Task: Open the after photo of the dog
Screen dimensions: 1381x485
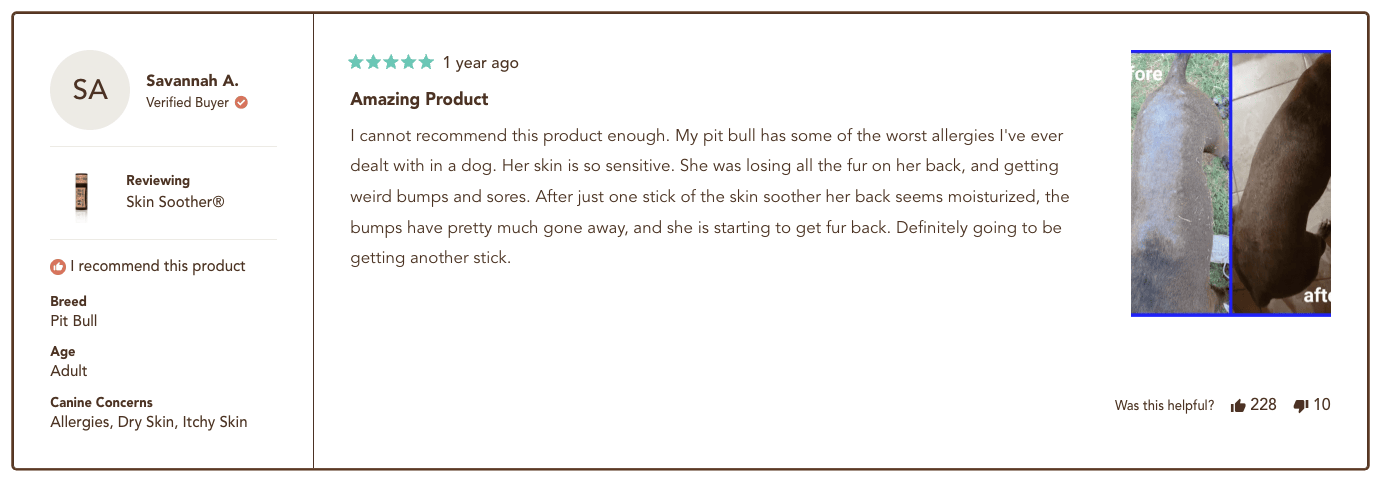Action: 1281,183
